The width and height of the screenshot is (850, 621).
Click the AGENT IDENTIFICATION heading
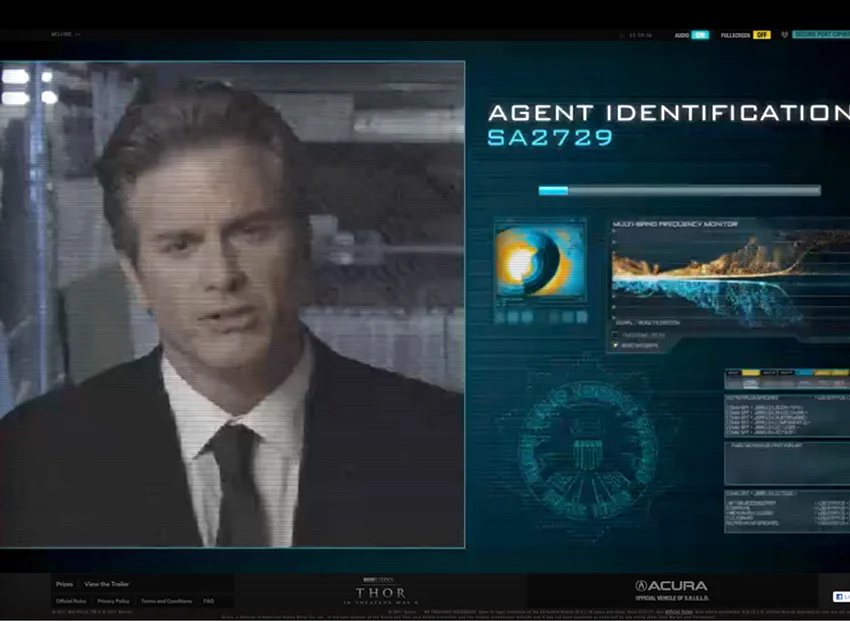point(669,113)
